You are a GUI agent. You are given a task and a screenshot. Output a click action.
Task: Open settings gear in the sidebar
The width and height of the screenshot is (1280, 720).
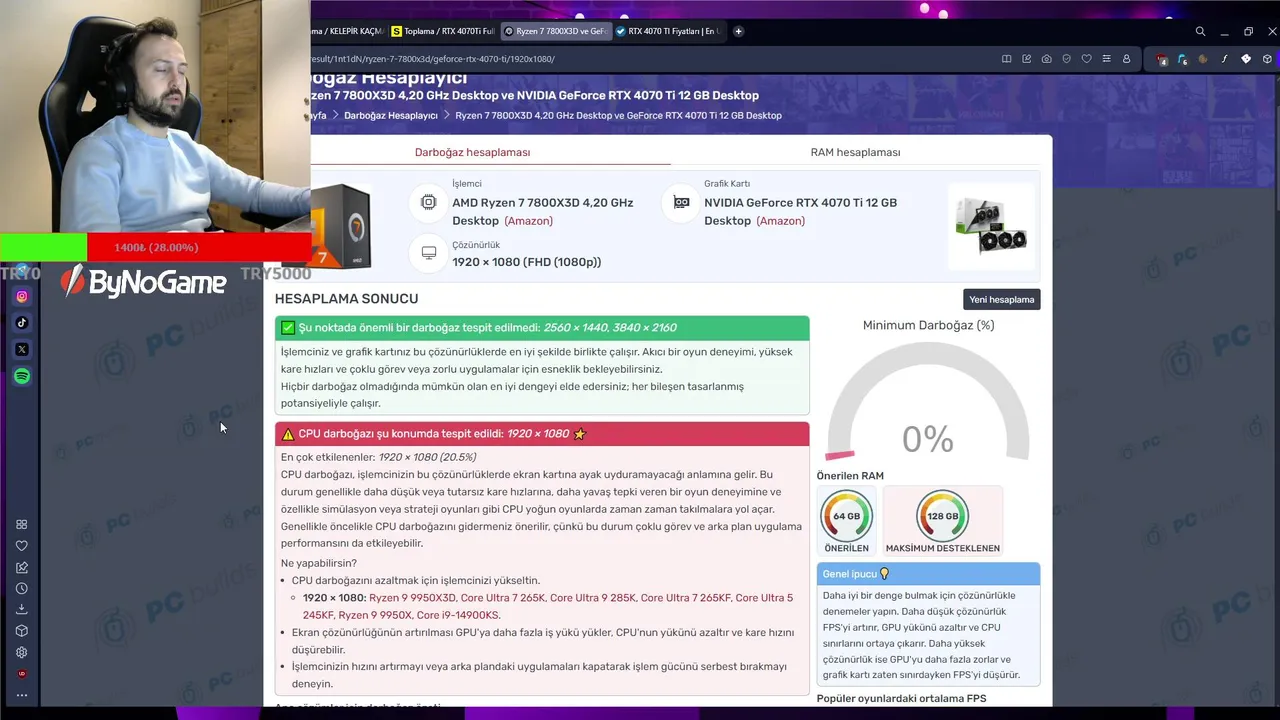[x=22, y=652]
